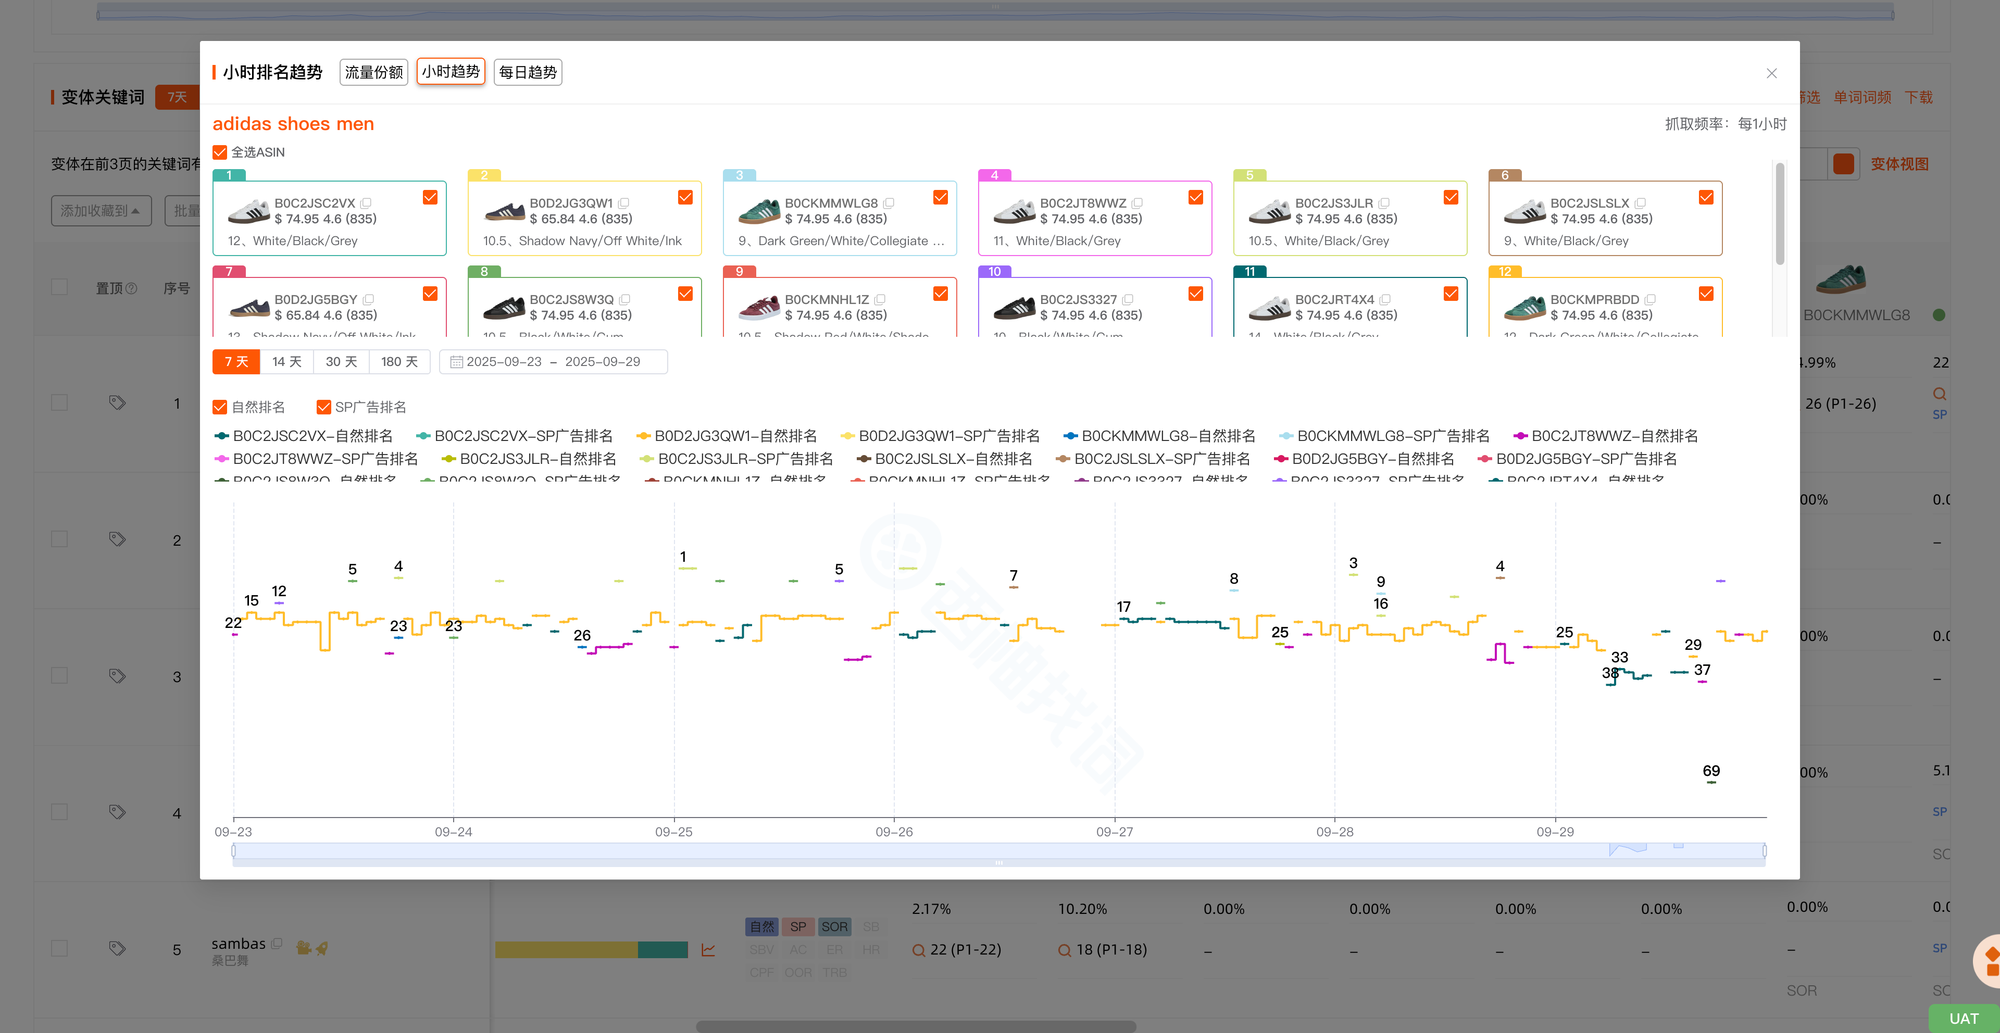Click the magnifier icon beside 22 (P1-22)

tap(918, 950)
